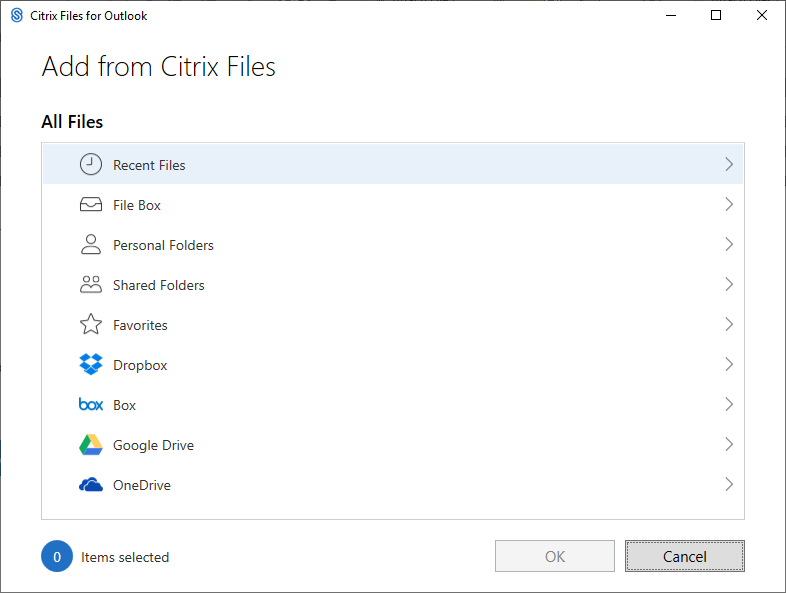The height and width of the screenshot is (593, 786).
Task: Click the items selected counter badge
Action: (x=57, y=557)
